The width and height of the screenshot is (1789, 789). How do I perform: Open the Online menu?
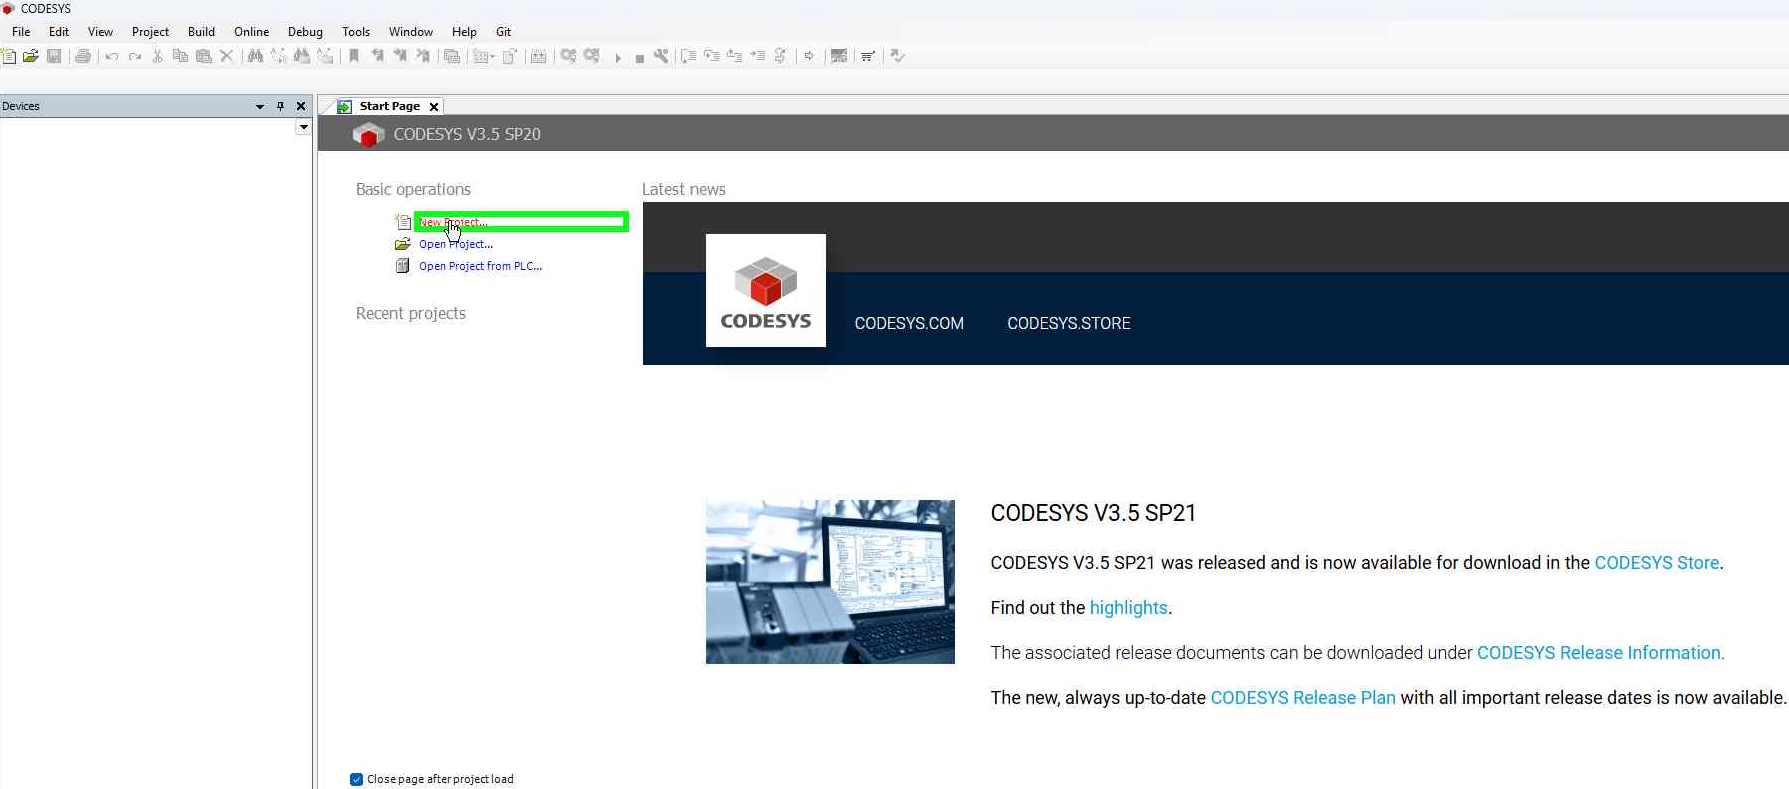[x=251, y=32]
